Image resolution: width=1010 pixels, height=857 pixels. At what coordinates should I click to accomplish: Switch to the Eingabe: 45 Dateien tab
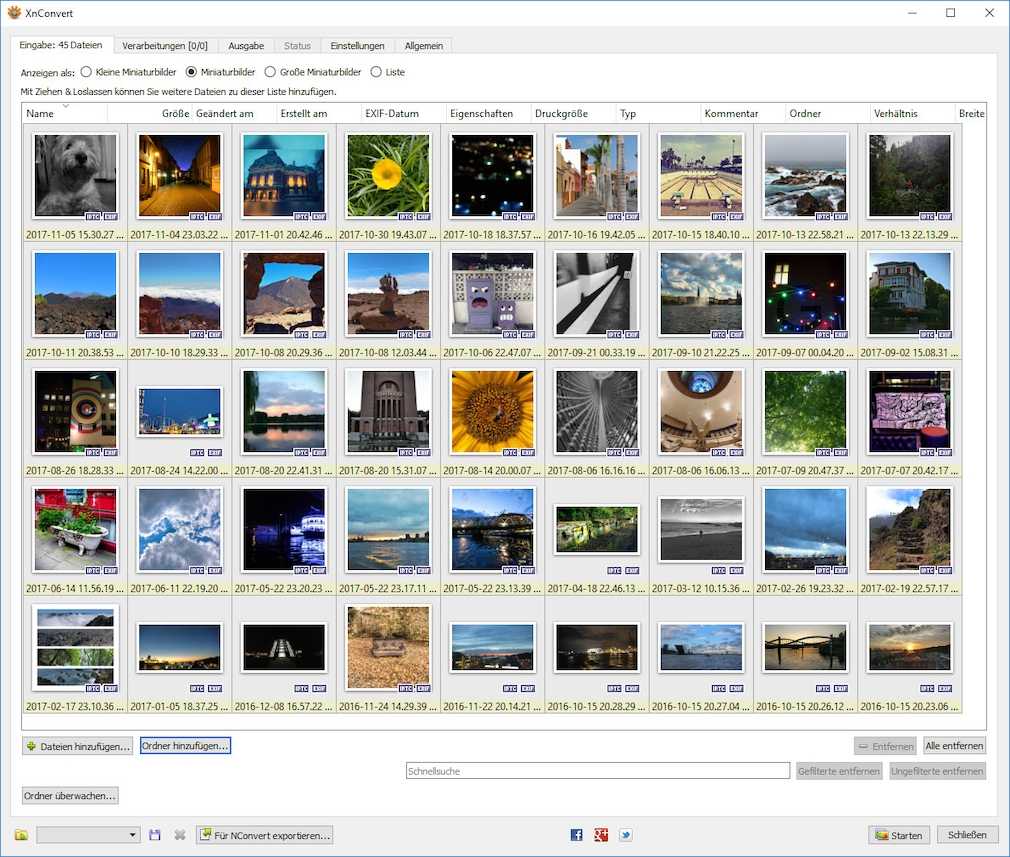point(61,45)
